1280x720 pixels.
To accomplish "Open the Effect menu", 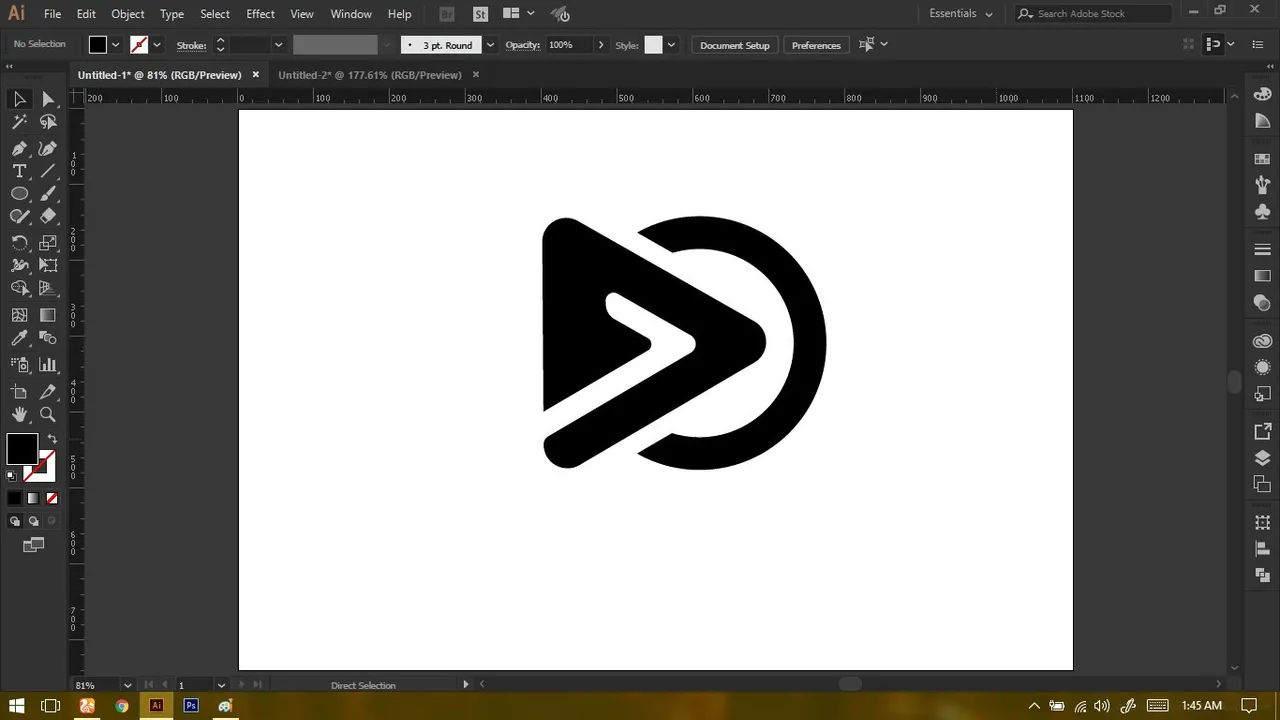I will pos(260,14).
